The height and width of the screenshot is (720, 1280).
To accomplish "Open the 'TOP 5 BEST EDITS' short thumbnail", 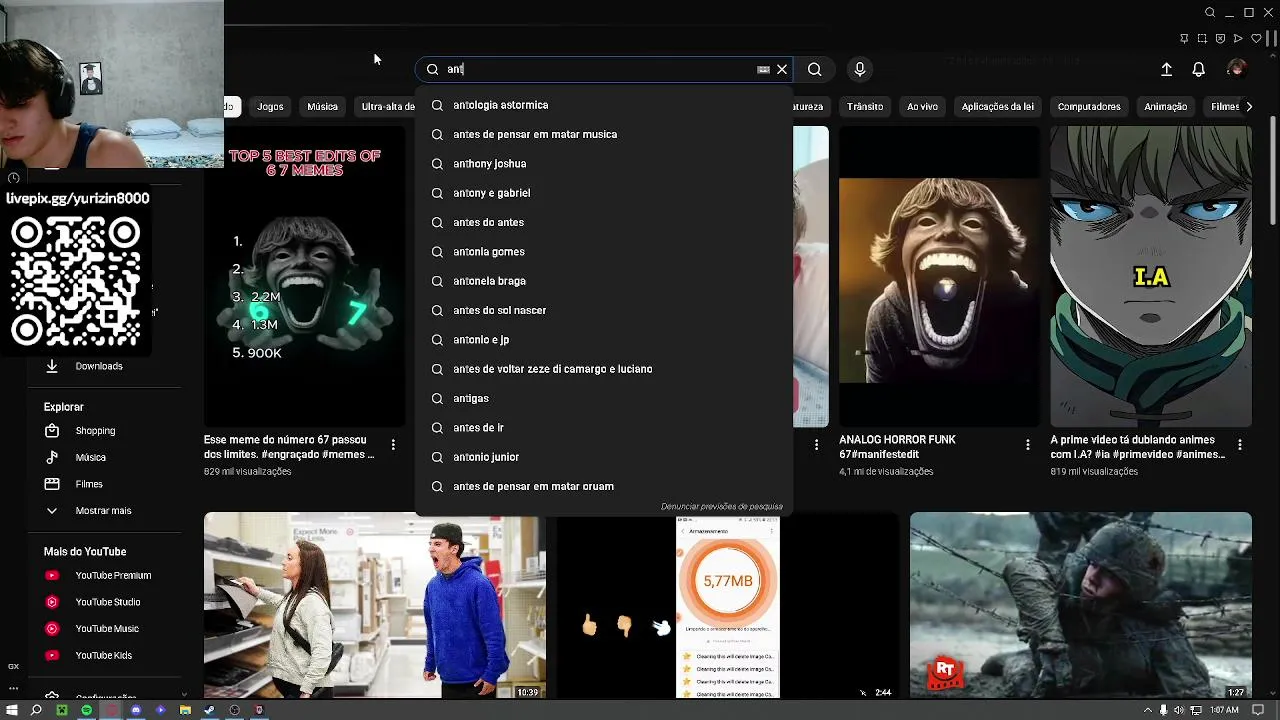I will click(x=305, y=277).
